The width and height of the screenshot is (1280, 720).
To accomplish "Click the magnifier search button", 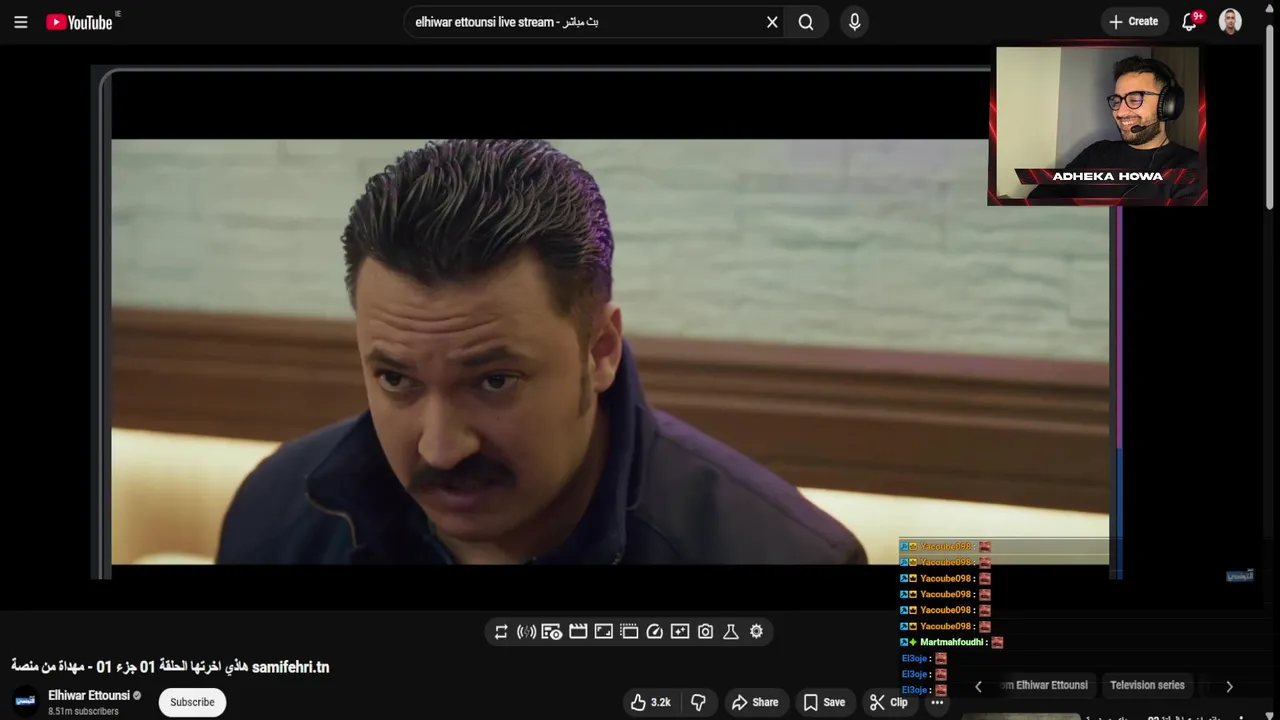I will 806,22.
